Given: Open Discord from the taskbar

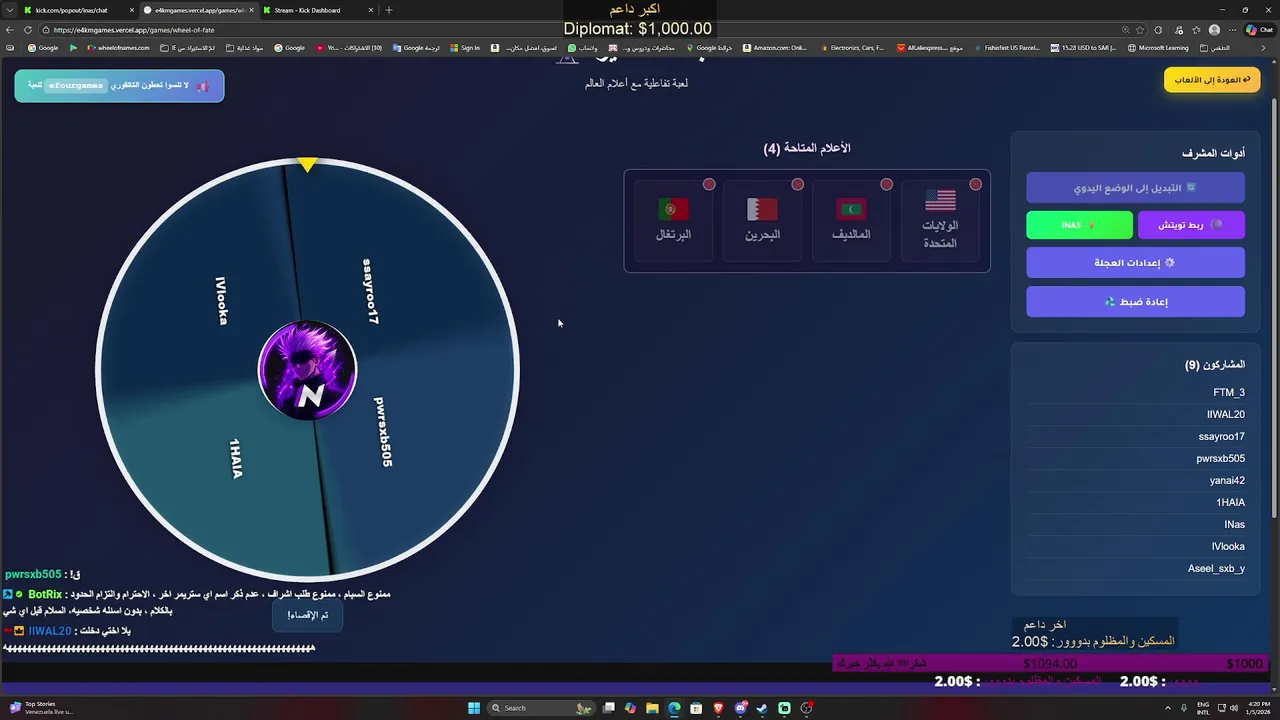Looking at the screenshot, I should (x=740, y=708).
